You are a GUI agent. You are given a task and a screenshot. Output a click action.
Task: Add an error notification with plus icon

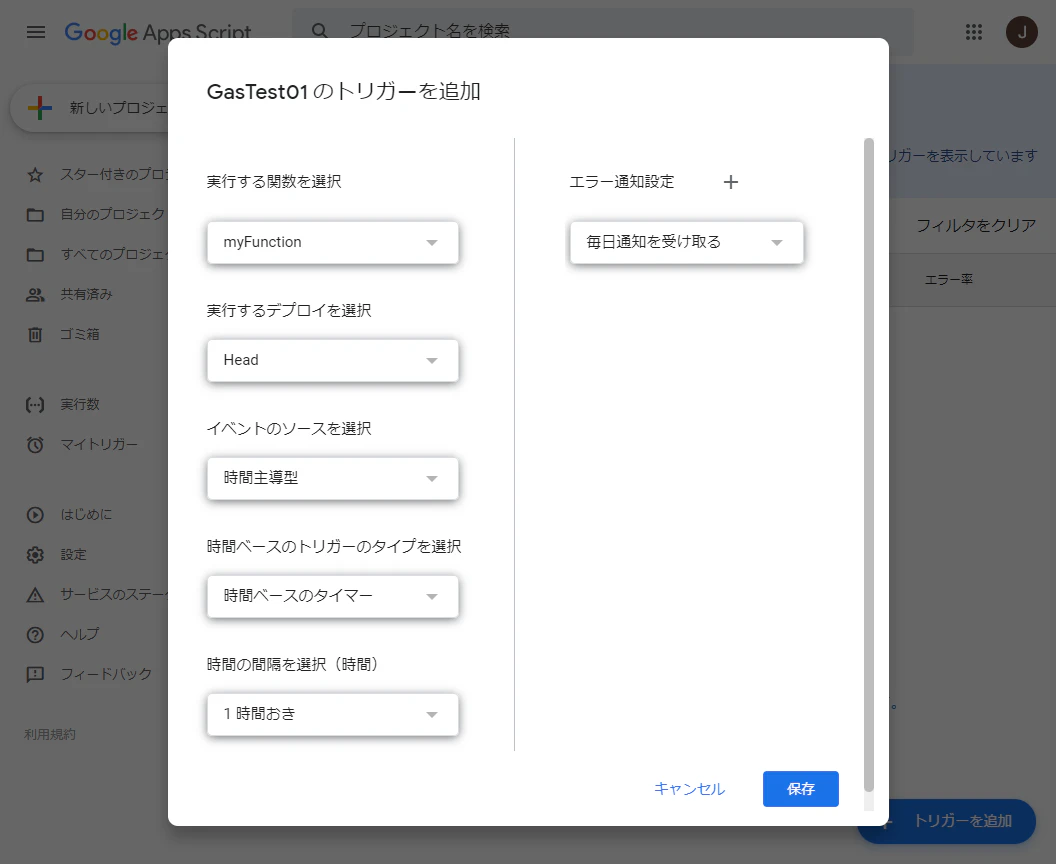[731, 182]
